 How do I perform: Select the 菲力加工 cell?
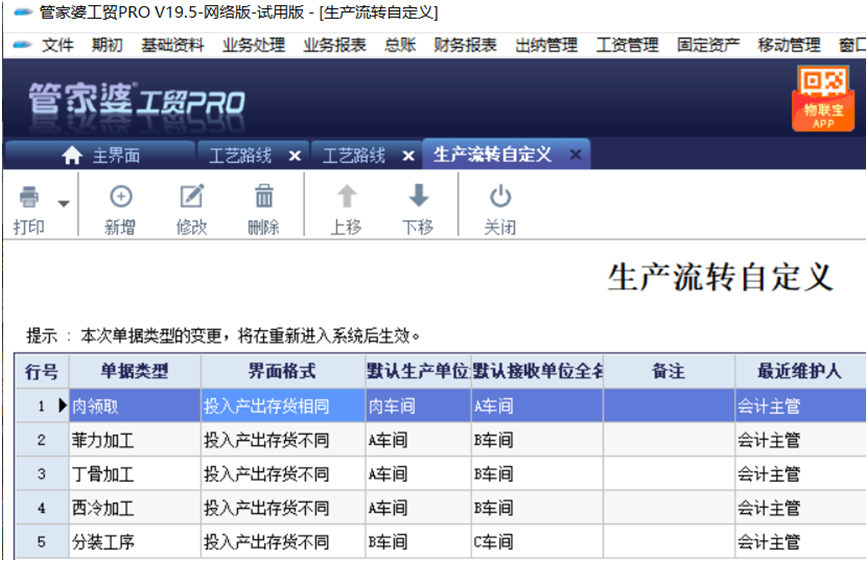click(x=135, y=440)
